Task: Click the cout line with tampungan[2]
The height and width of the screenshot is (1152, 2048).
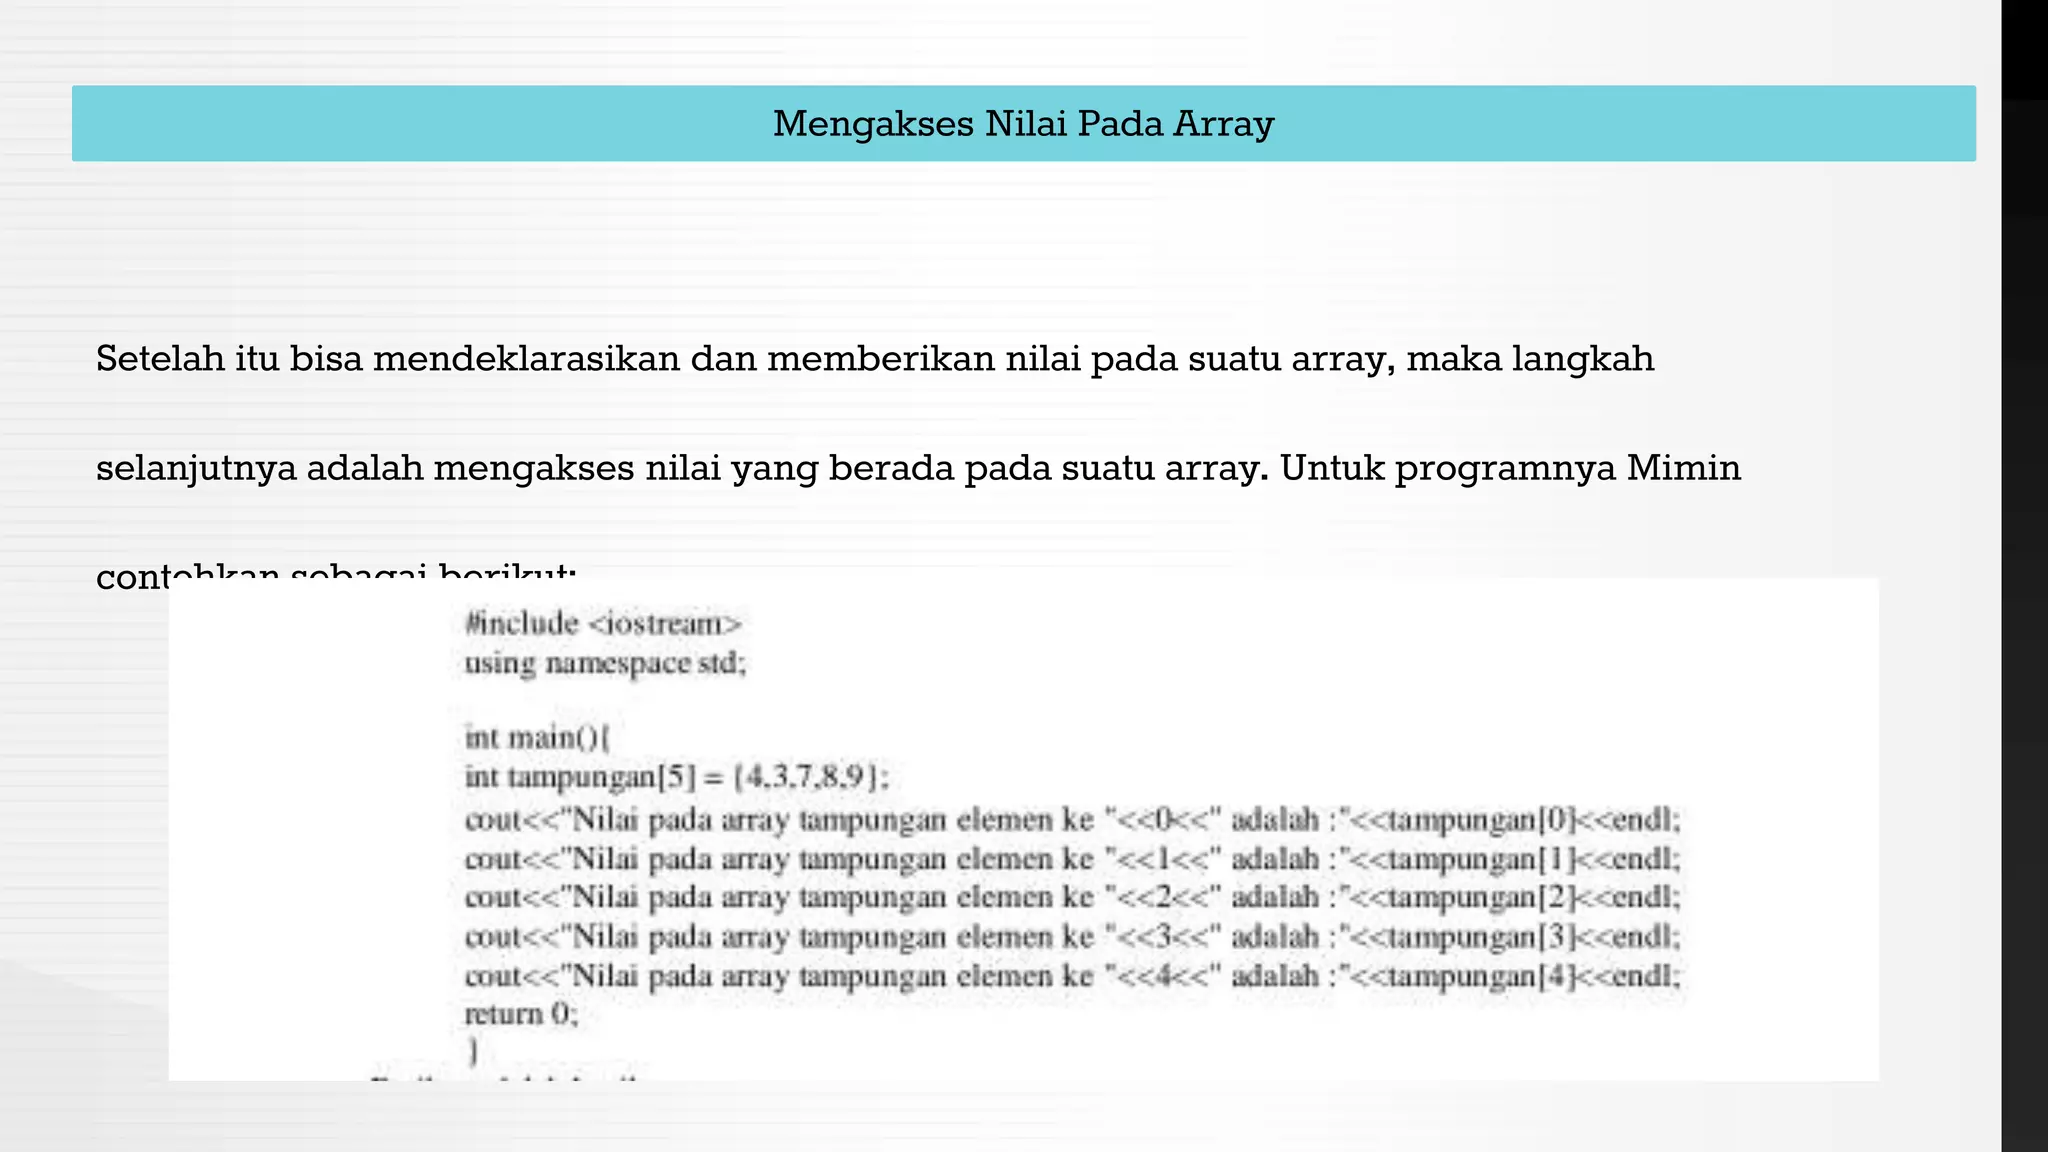Action: pos(1073,897)
